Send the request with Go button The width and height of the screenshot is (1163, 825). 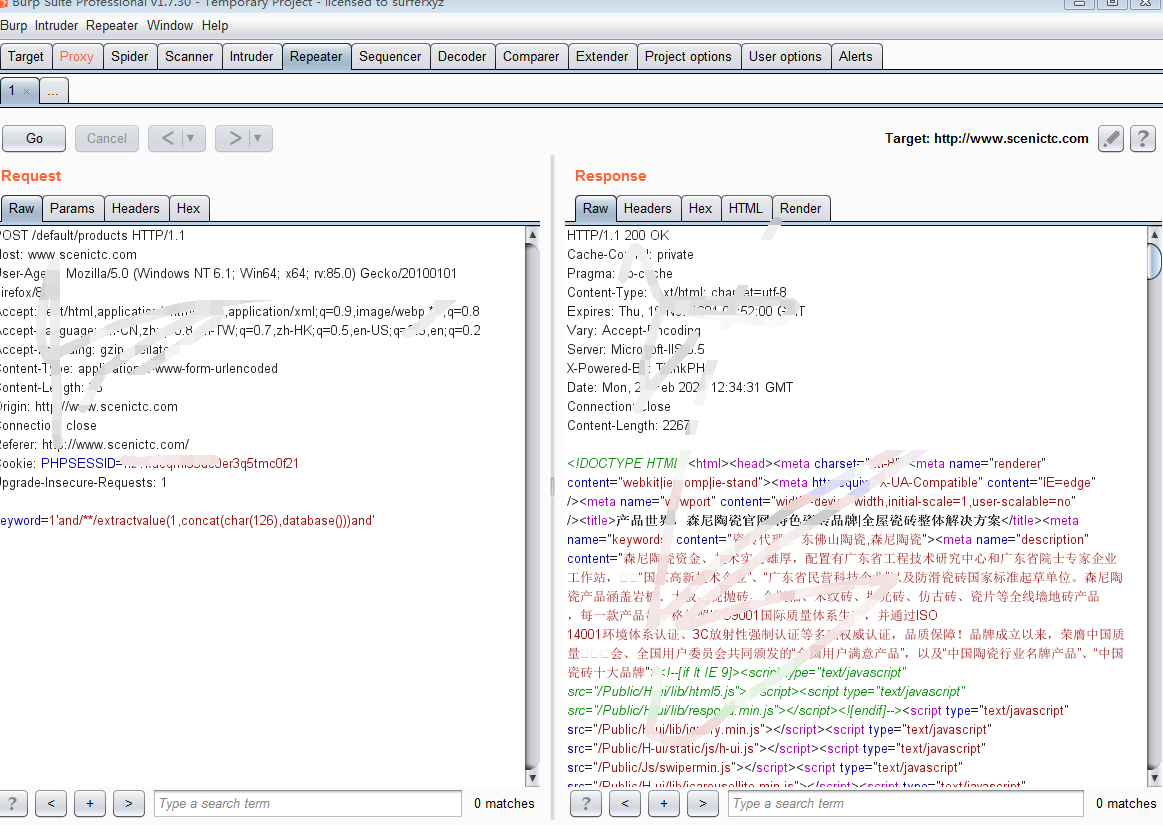[34, 138]
